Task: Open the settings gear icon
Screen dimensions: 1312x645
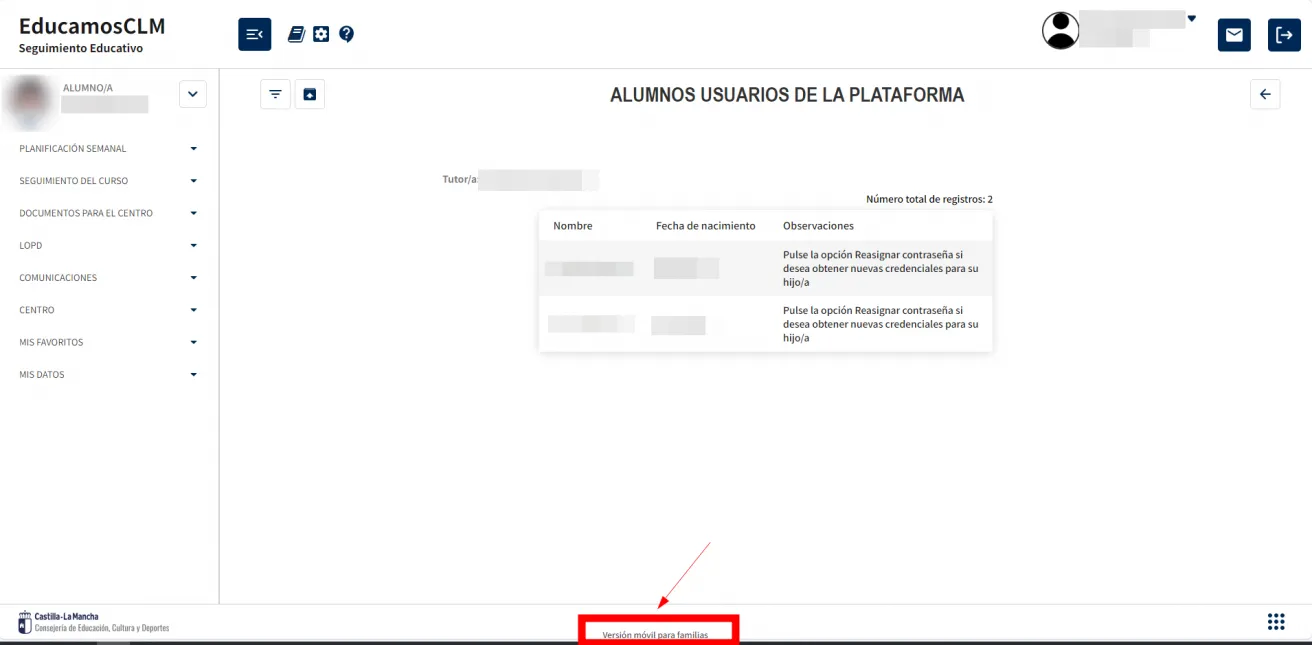Action: click(321, 33)
